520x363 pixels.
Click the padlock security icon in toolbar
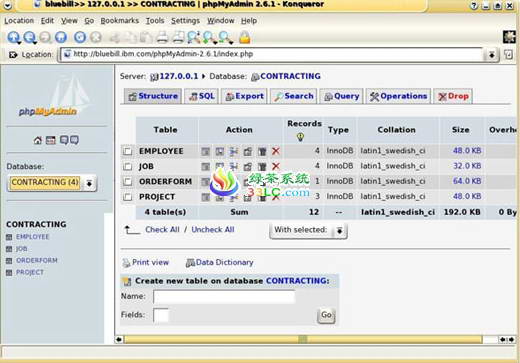pos(245,37)
